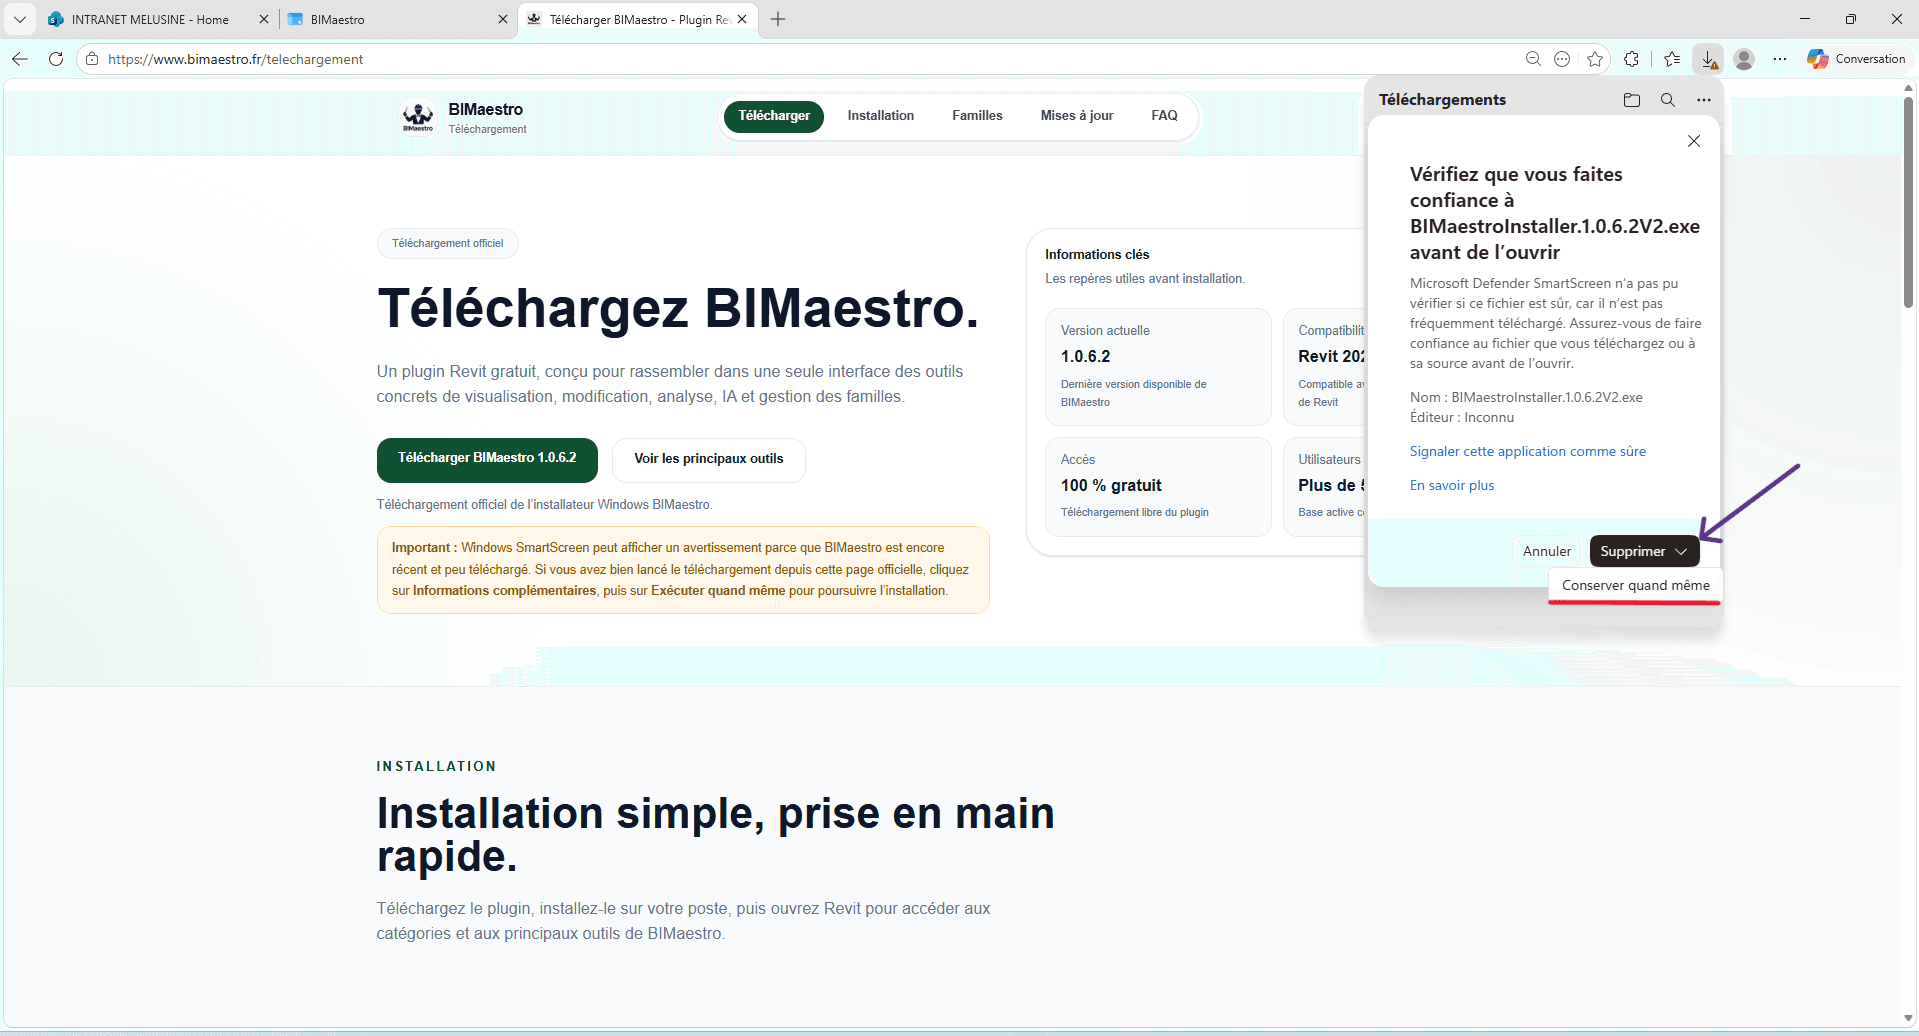Click the Télécharger BIMaestro 1.0.6.2 button
Screen dimensions: 1919x1036
click(x=487, y=460)
